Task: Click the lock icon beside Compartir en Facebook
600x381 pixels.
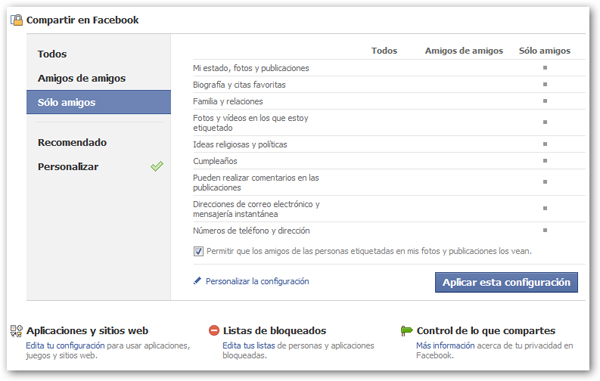Action: click(x=16, y=20)
